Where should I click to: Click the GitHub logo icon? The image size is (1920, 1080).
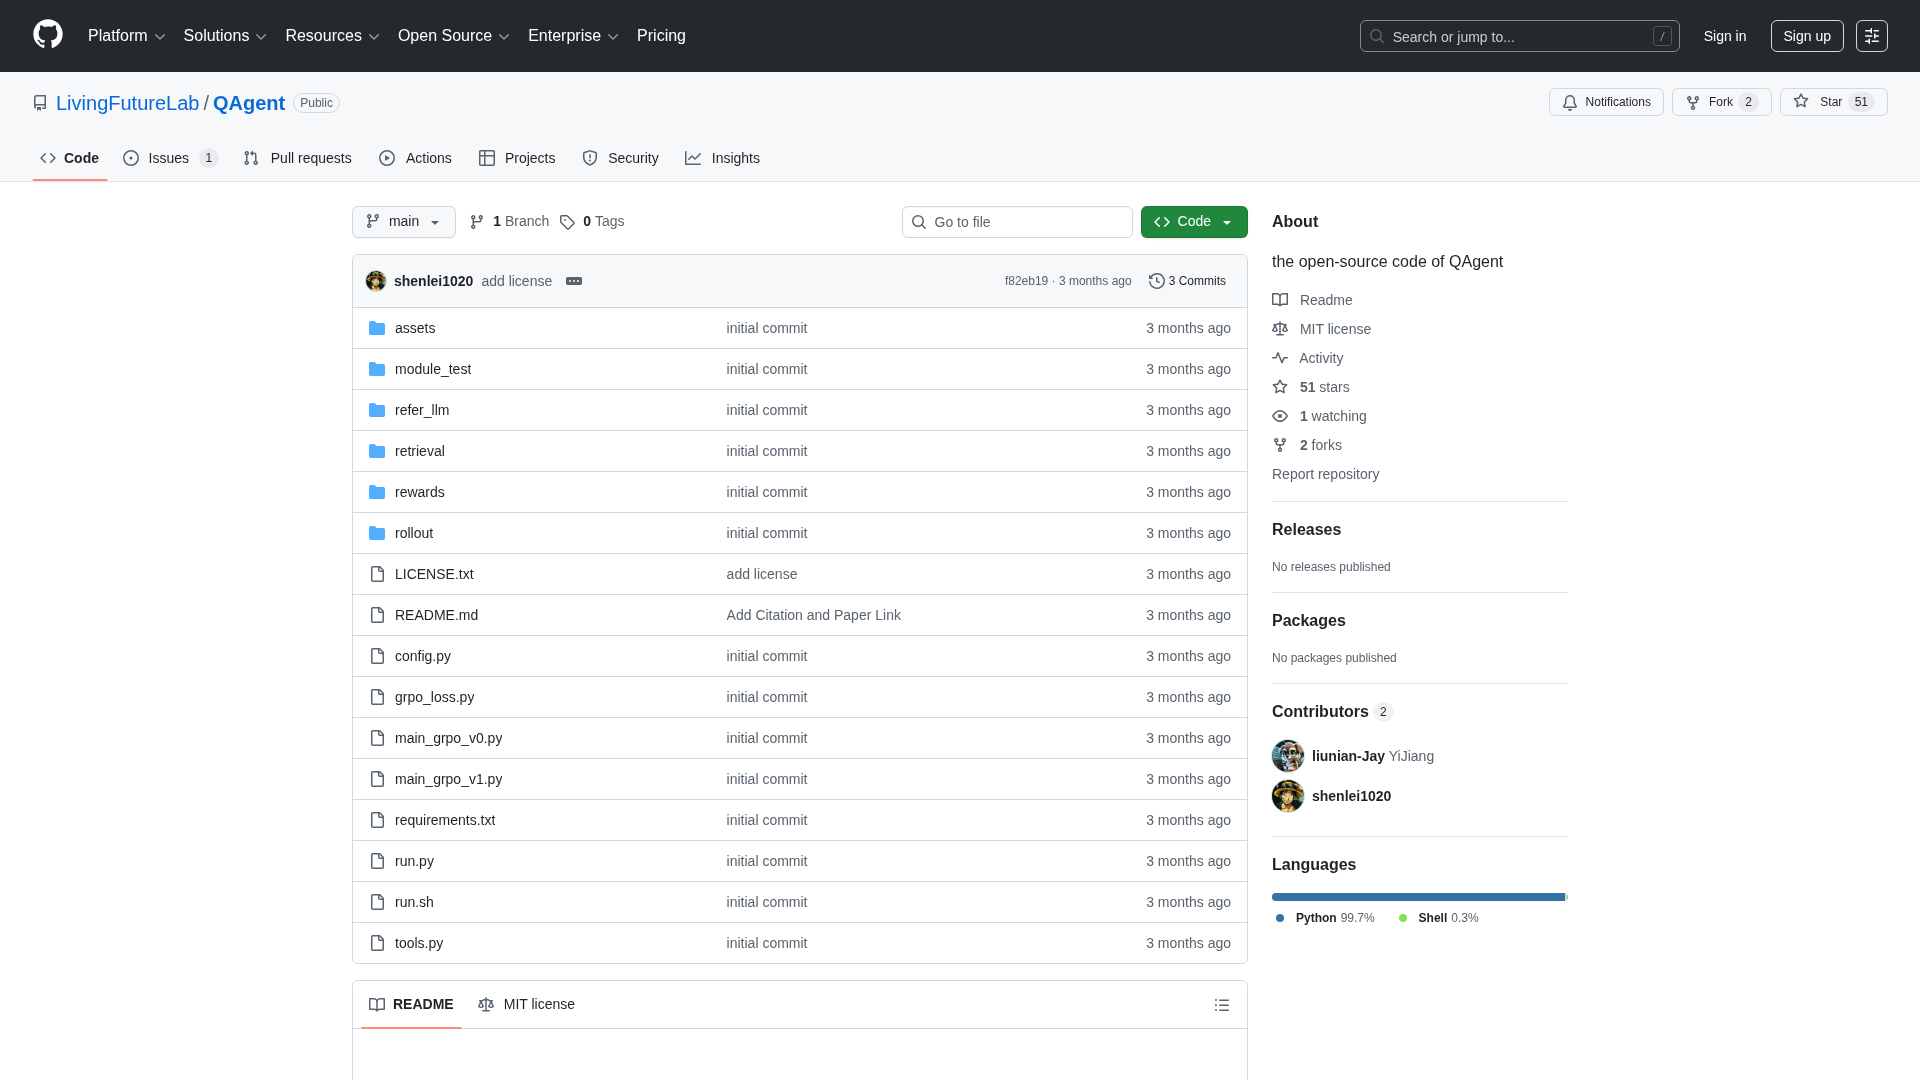click(48, 35)
